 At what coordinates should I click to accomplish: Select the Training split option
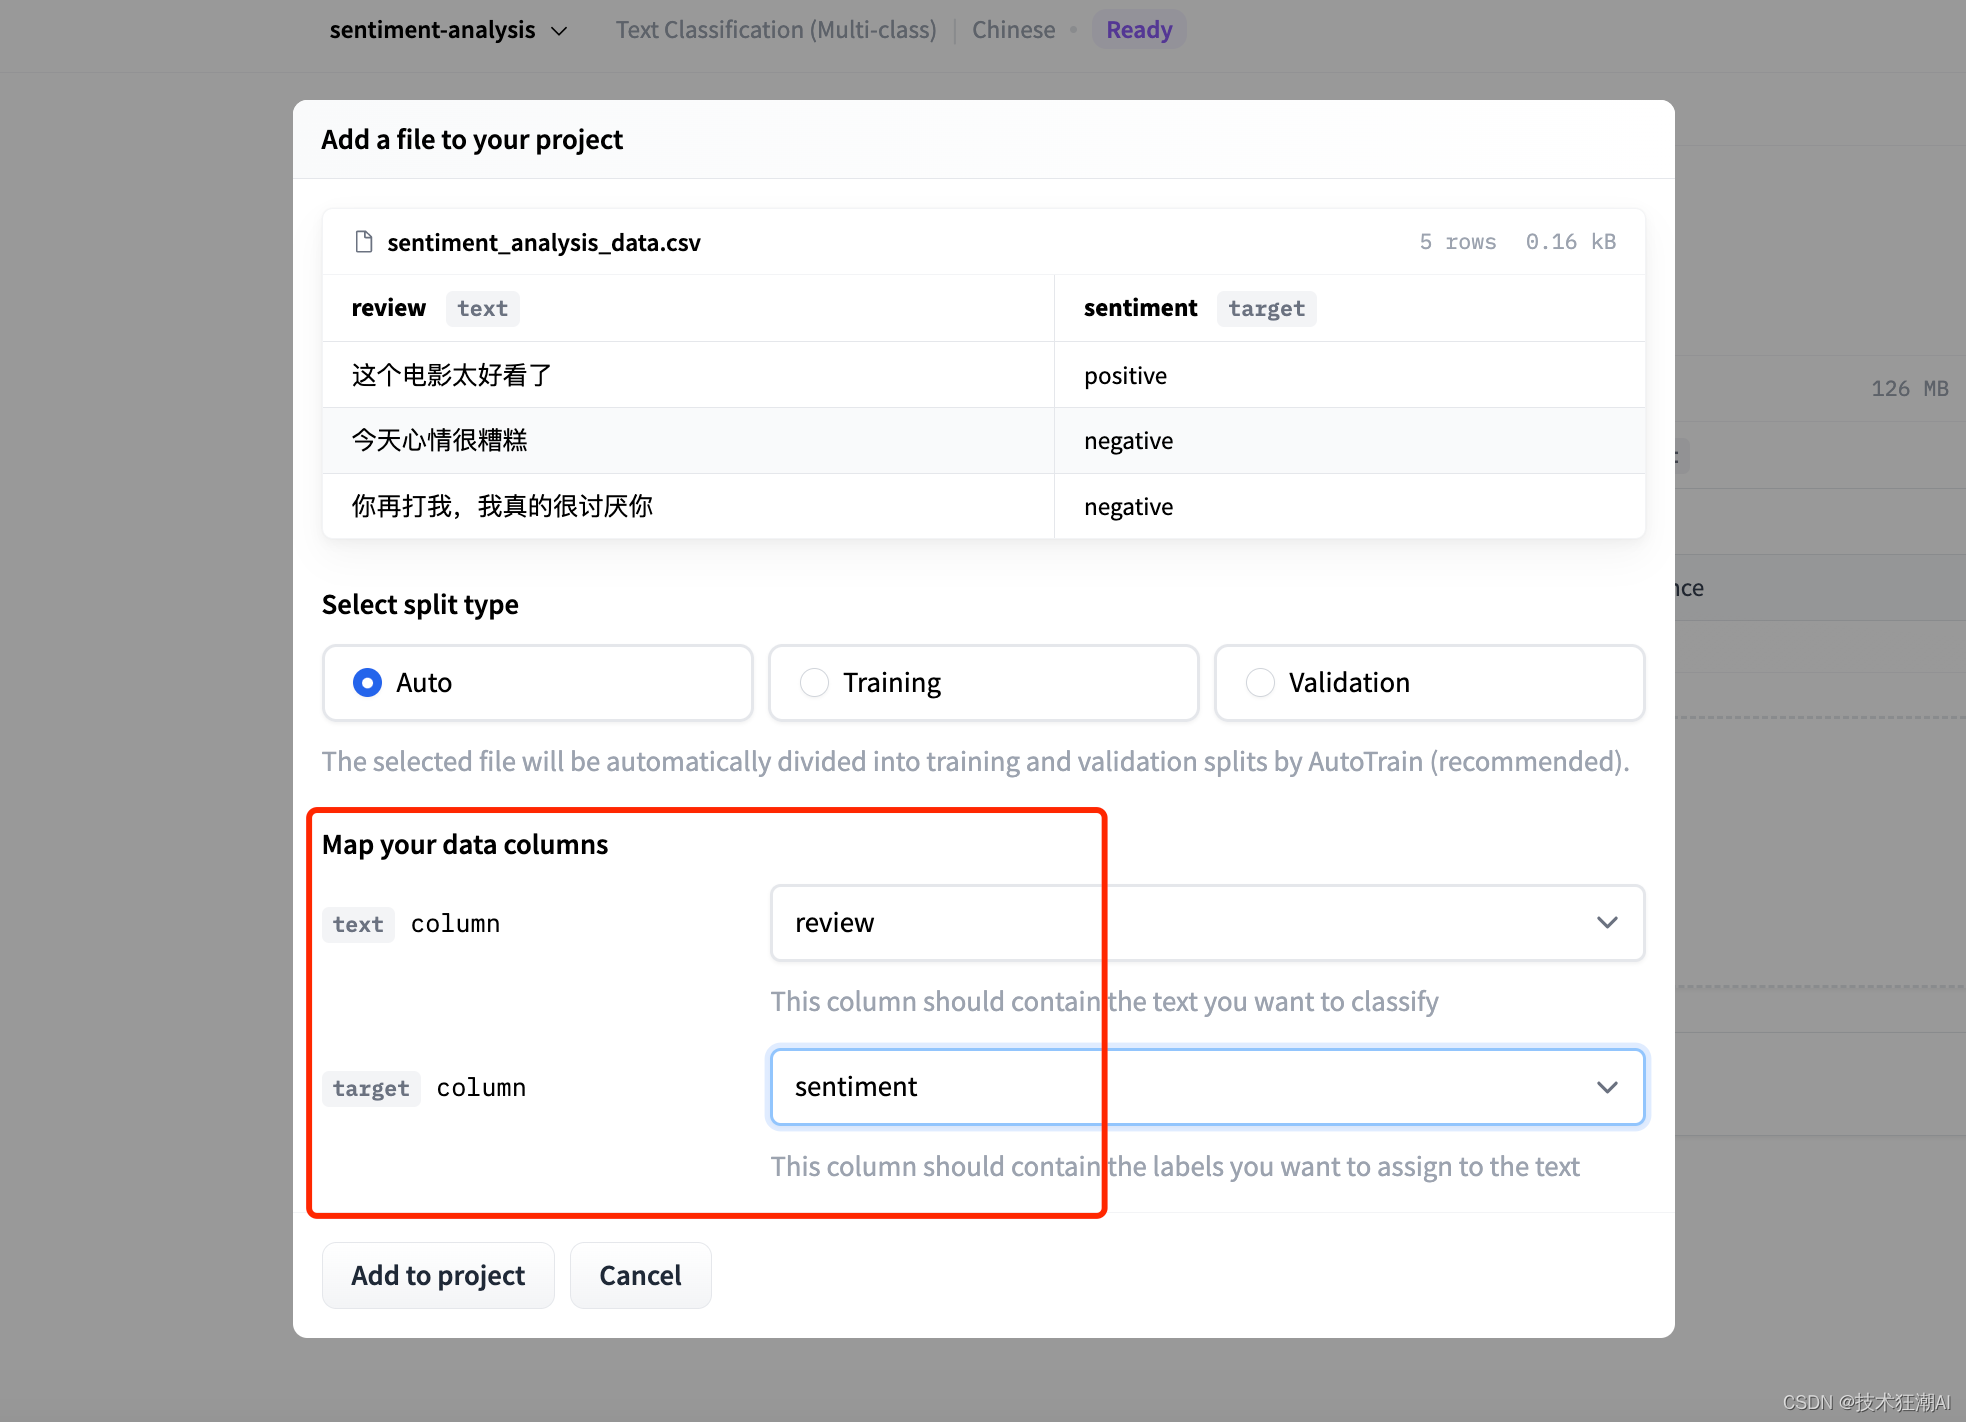click(814, 682)
